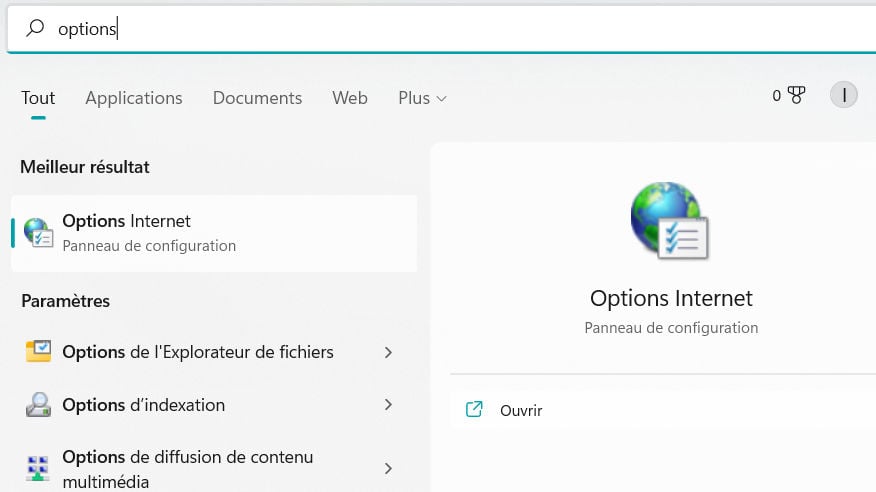The image size is (876, 492).
Task: Switch to the Applications tab
Action: [x=134, y=98]
